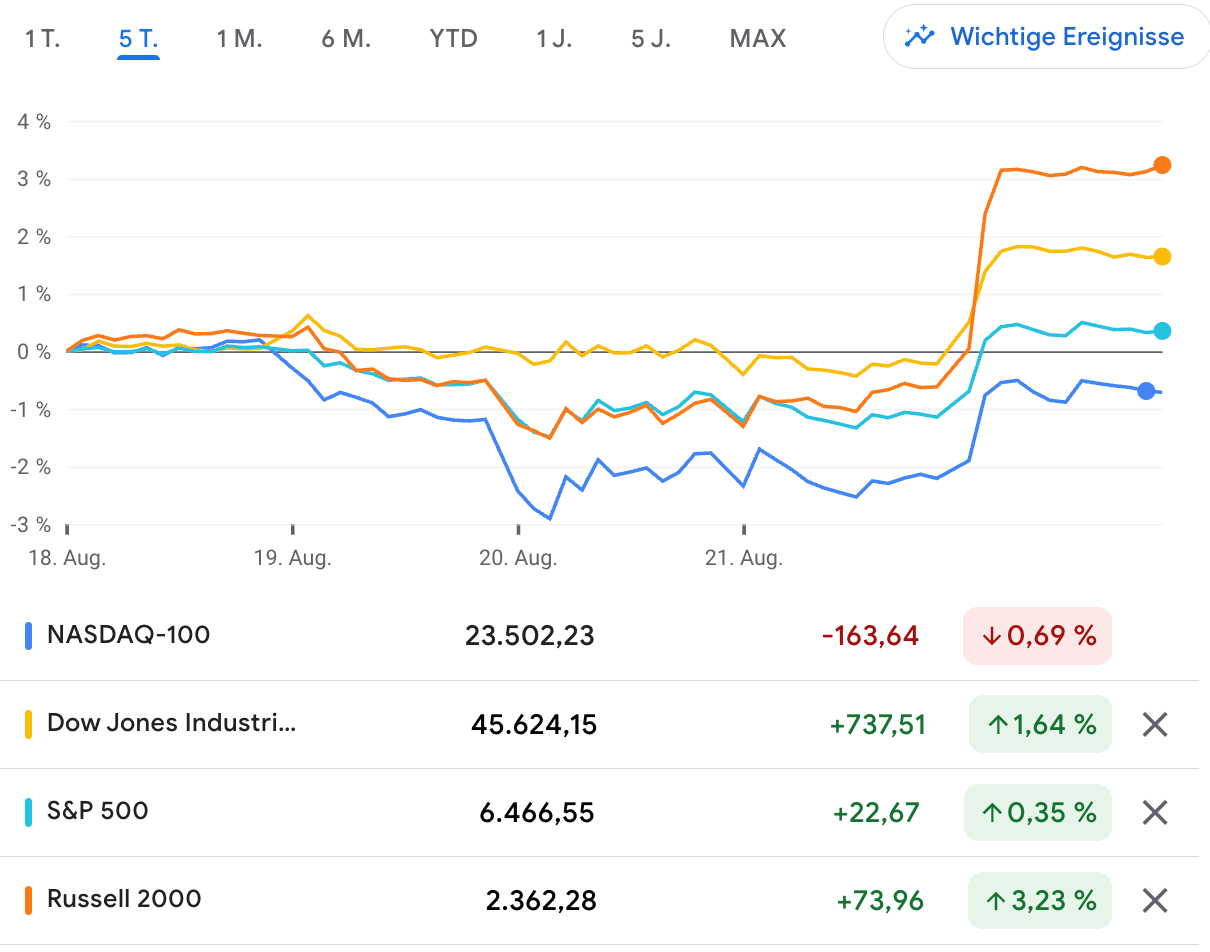This screenshot has height=952, width=1210.
Task: Click the orange Russell 2000 chart endpoint dot
Action: [x=1162, y=165]
